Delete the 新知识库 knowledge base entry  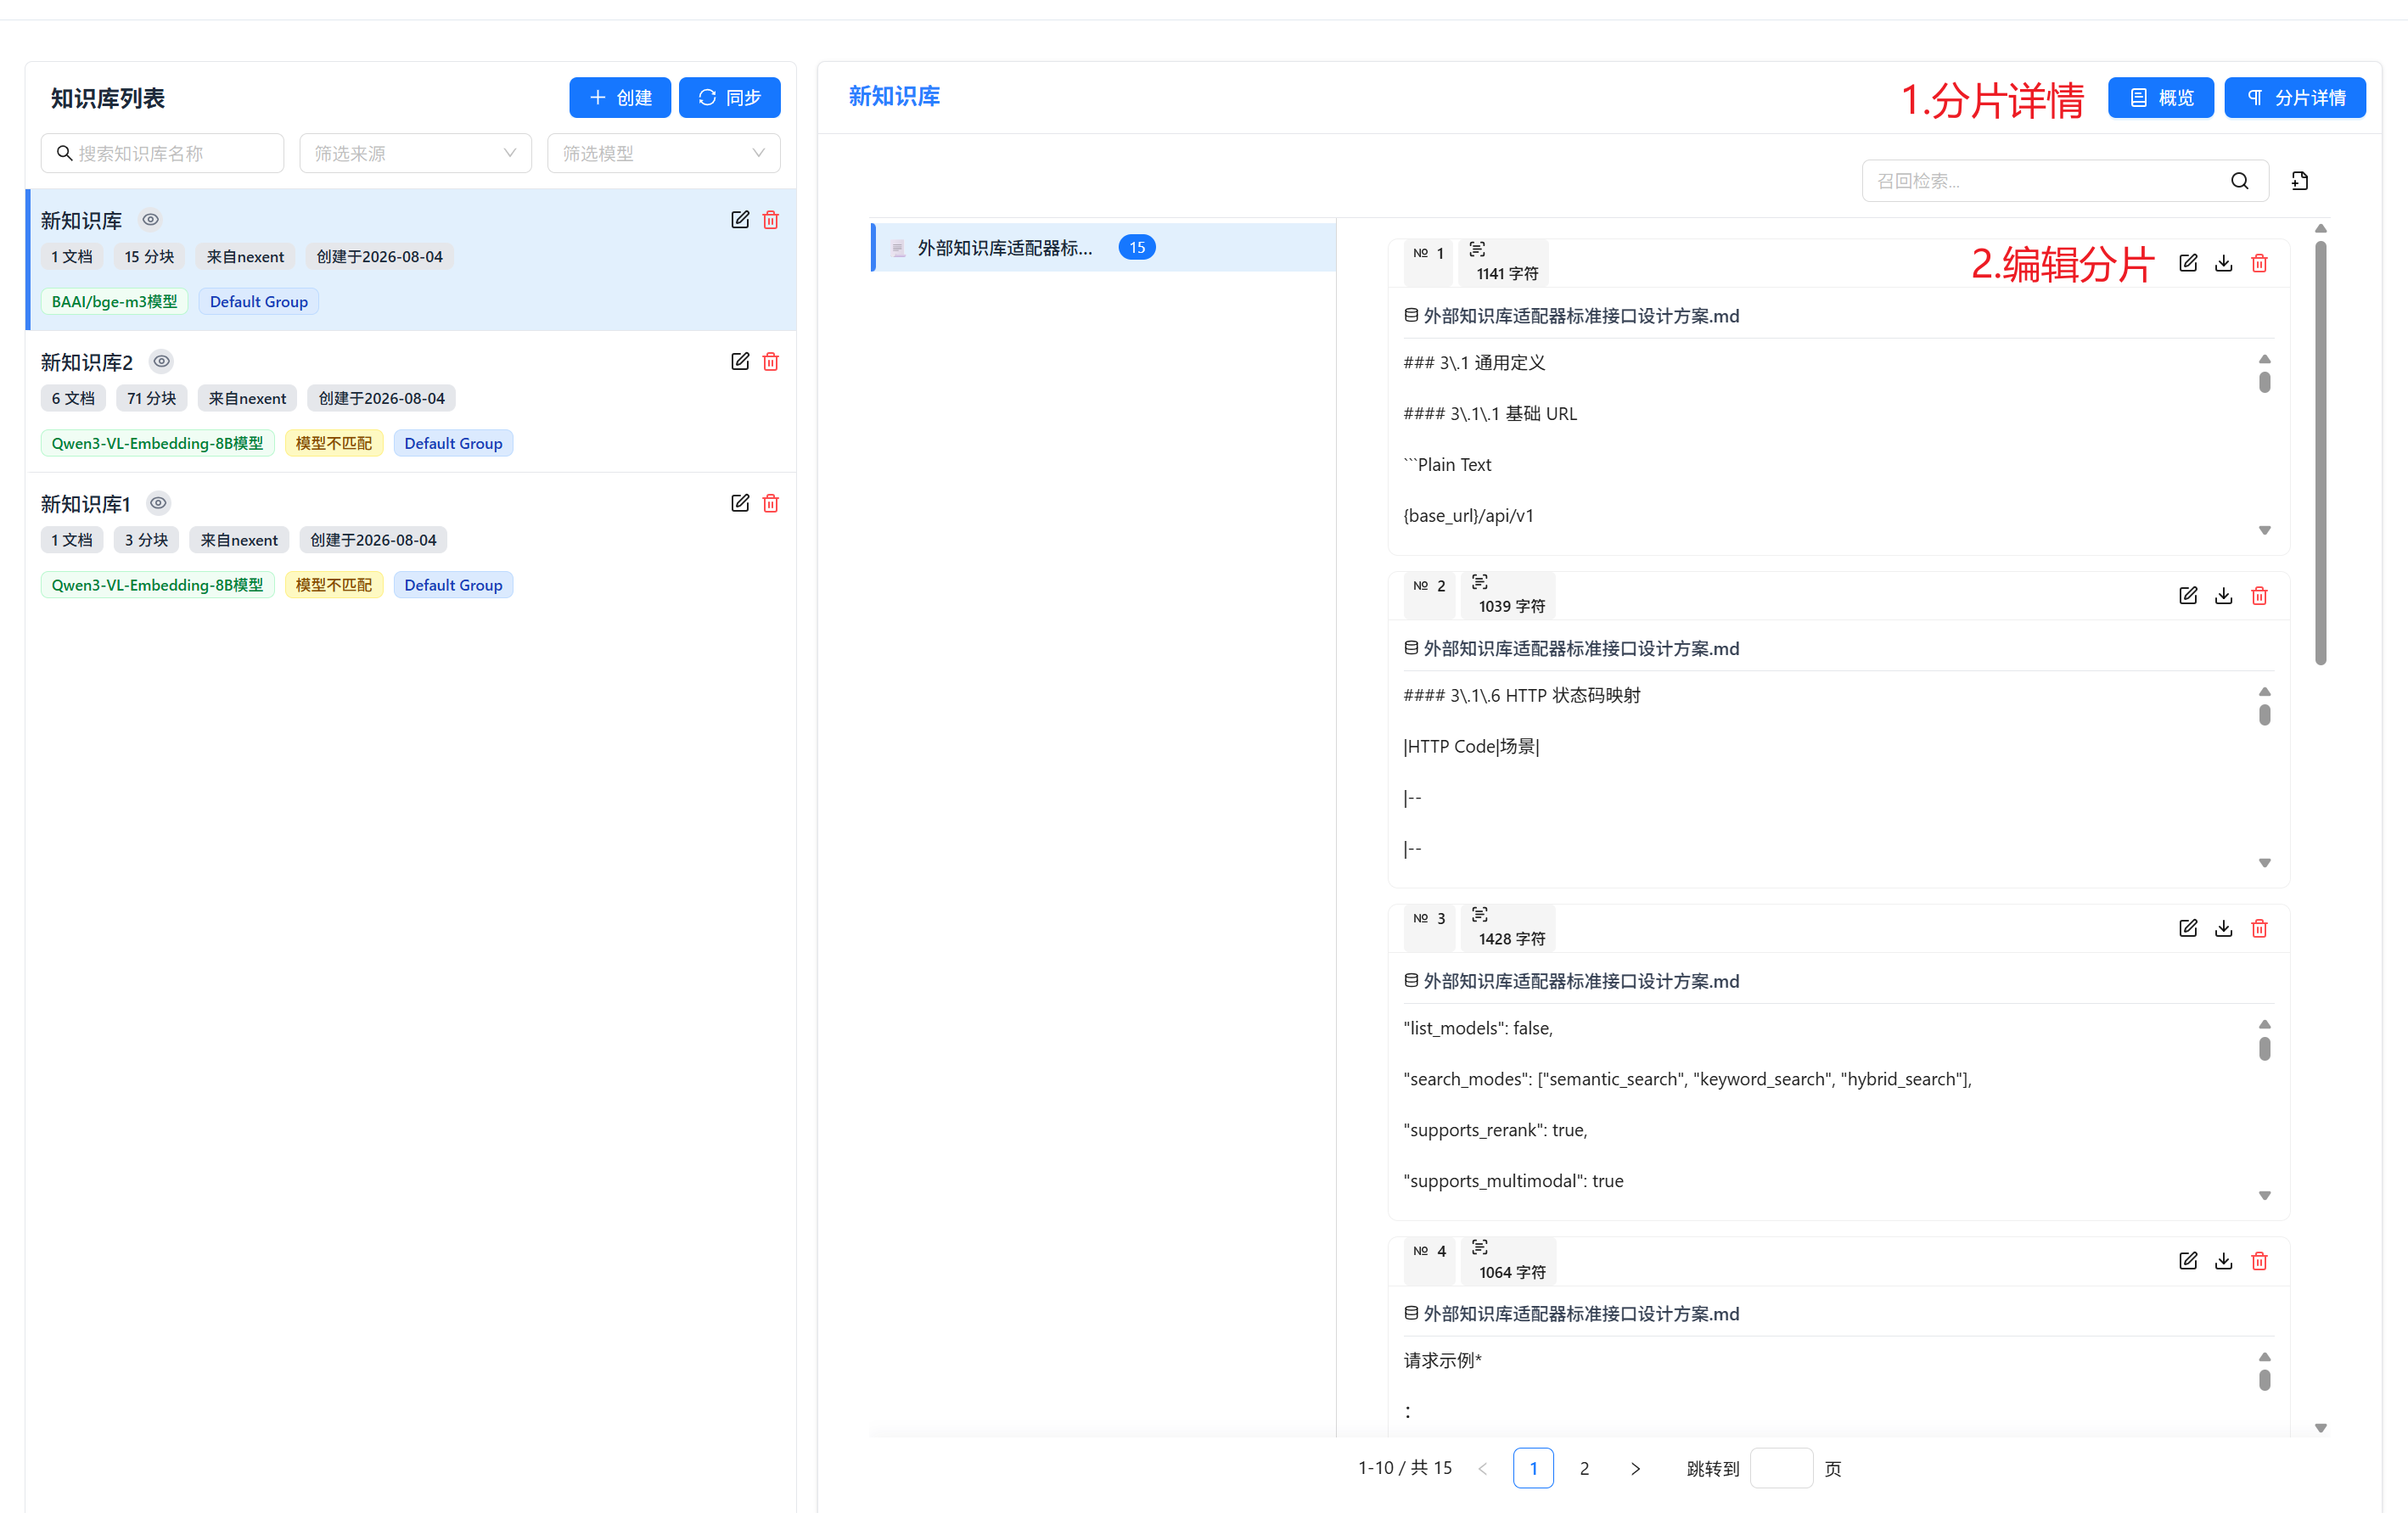point(771,220)
